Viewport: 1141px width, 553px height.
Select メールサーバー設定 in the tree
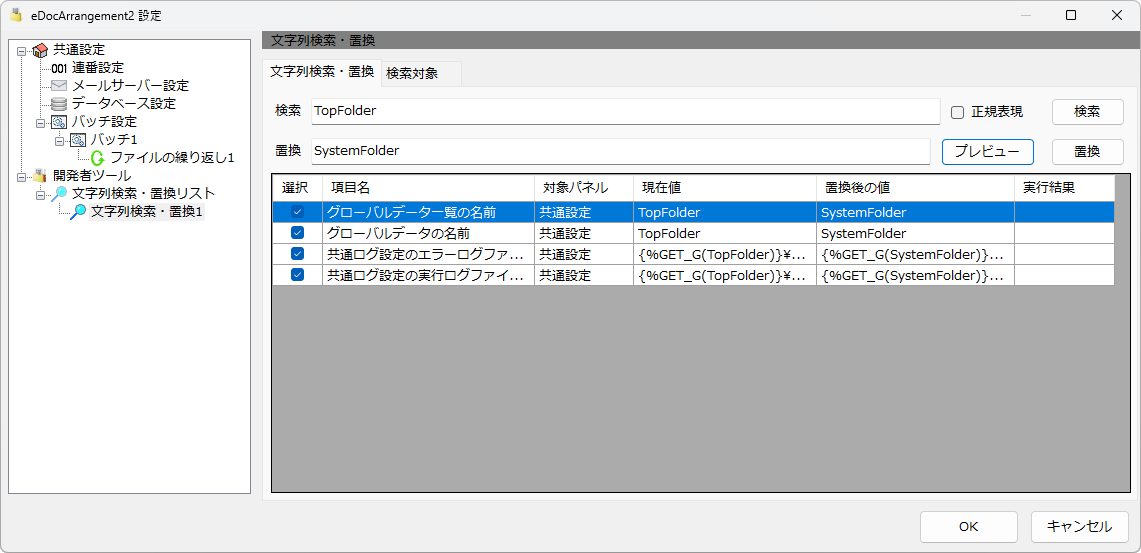130,86
